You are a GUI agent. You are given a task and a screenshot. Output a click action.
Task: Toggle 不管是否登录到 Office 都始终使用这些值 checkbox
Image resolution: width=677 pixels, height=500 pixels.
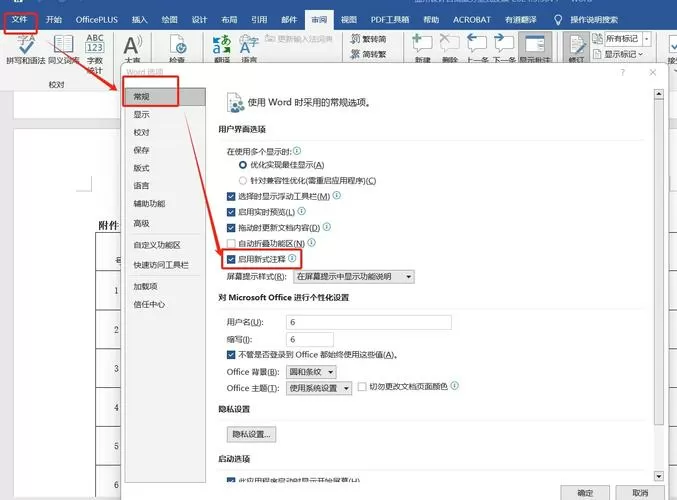pos(231,354)
